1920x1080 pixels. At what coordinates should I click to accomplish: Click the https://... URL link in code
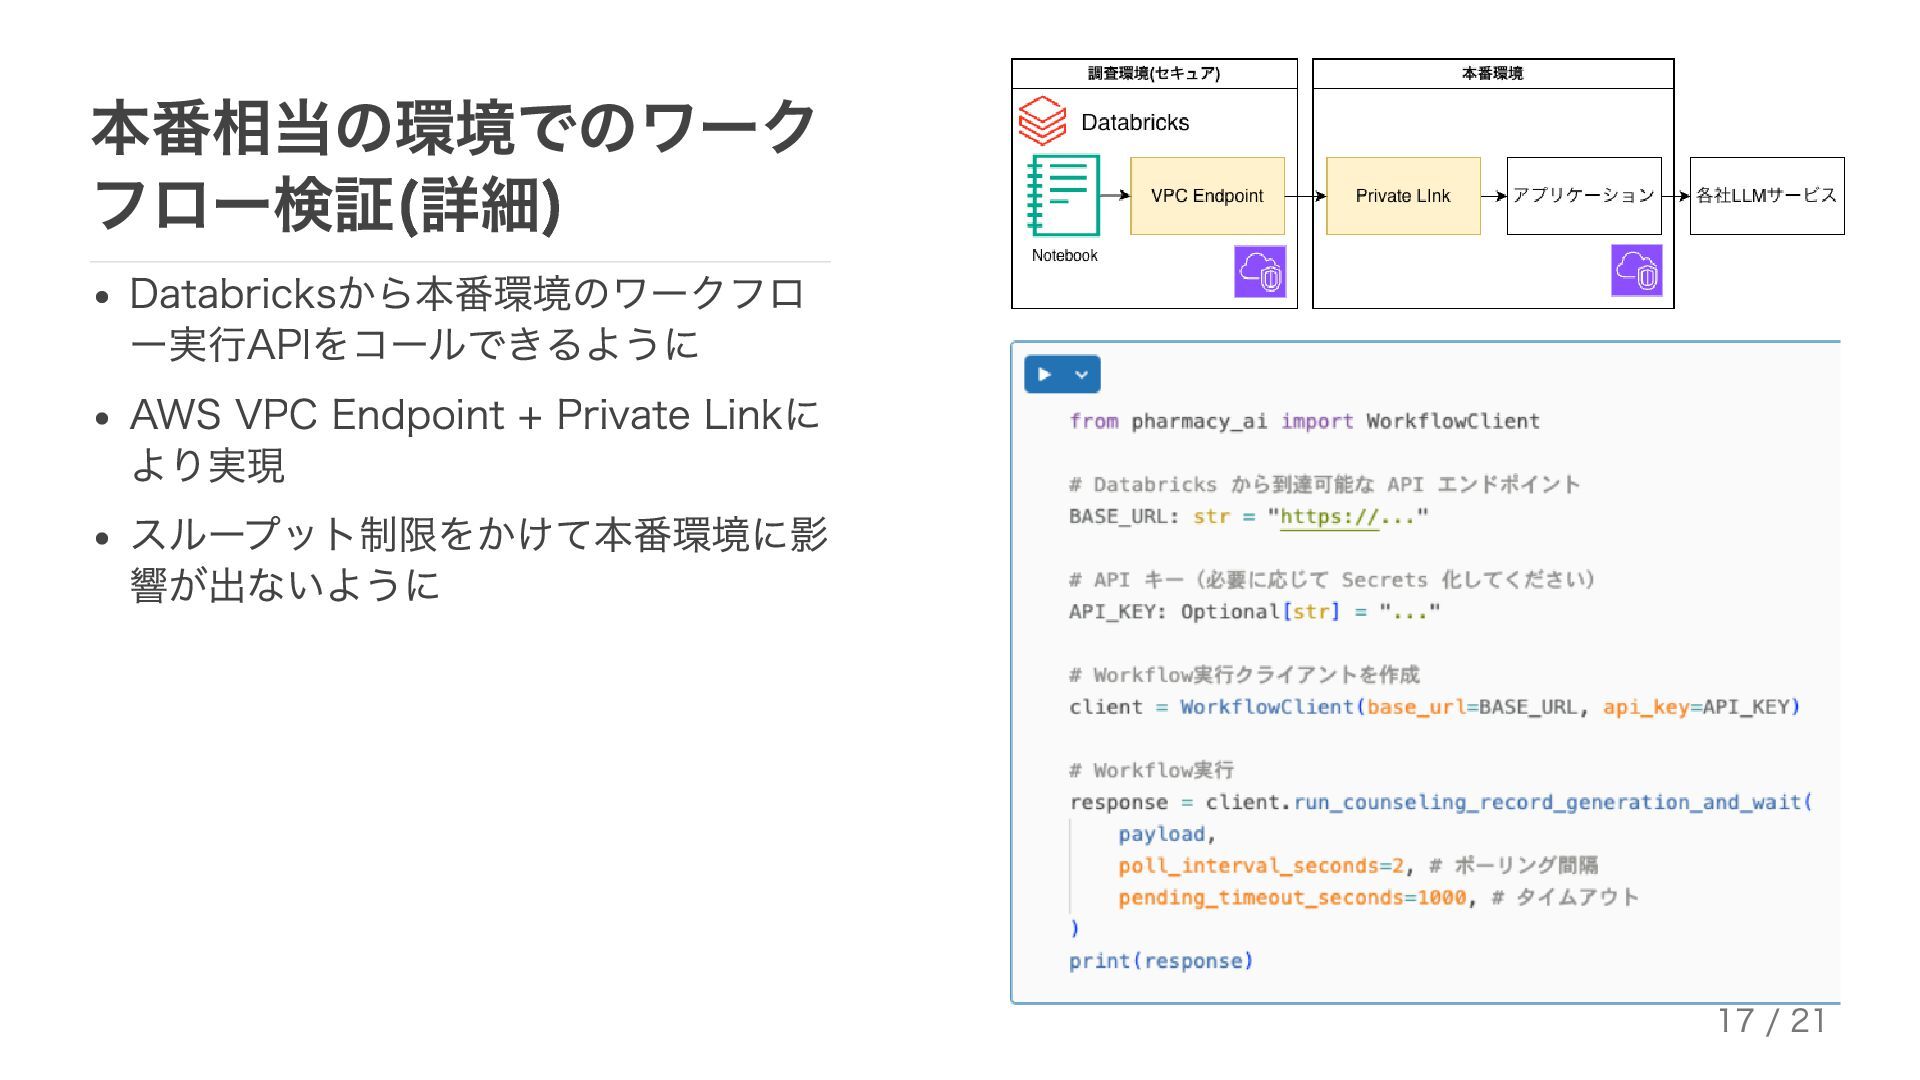pyautogui.click(x=1329, y=517)
